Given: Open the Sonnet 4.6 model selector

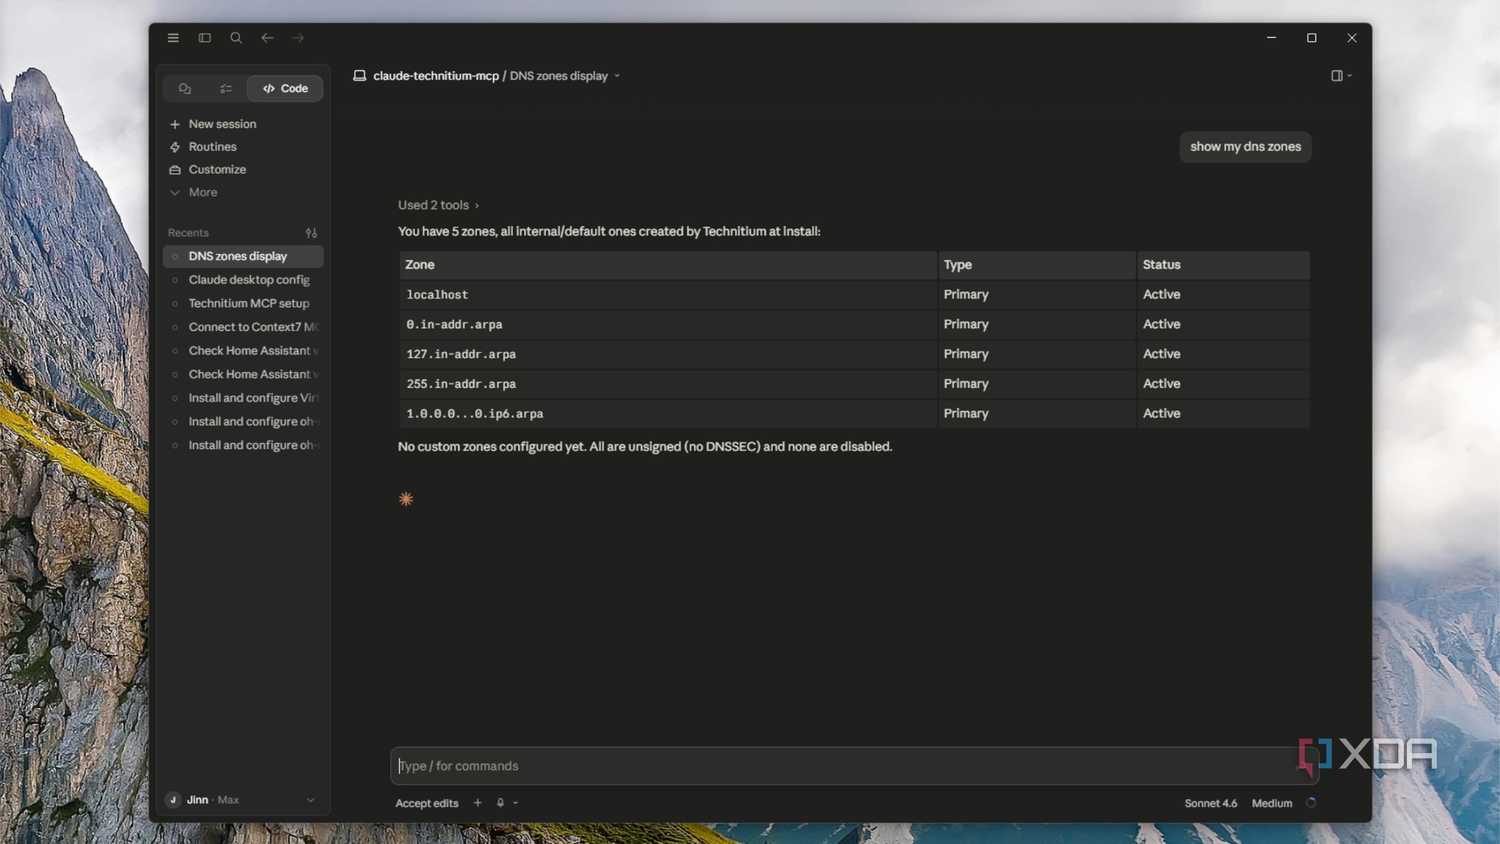Looking at the screenshot, I should coord(1211,803).
